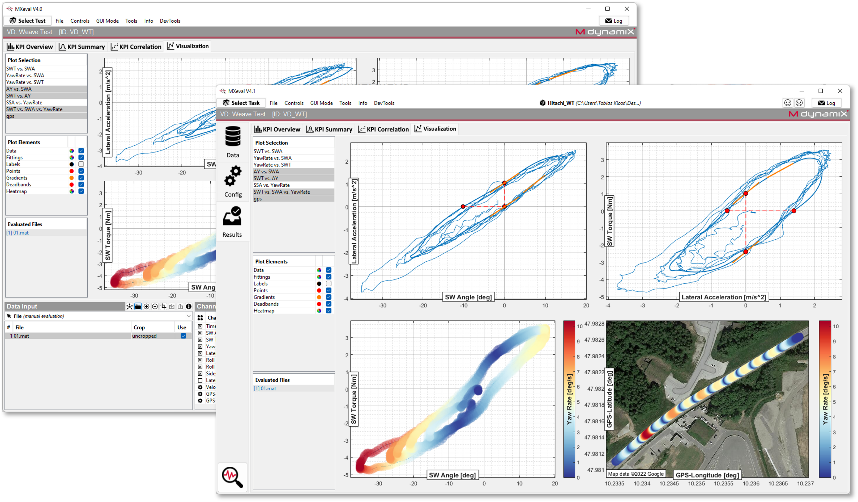The height and width of the screenshot is (502, 858).
Task: Open File (manual evaluation) dropdown in Data Input
Action: 98,316
